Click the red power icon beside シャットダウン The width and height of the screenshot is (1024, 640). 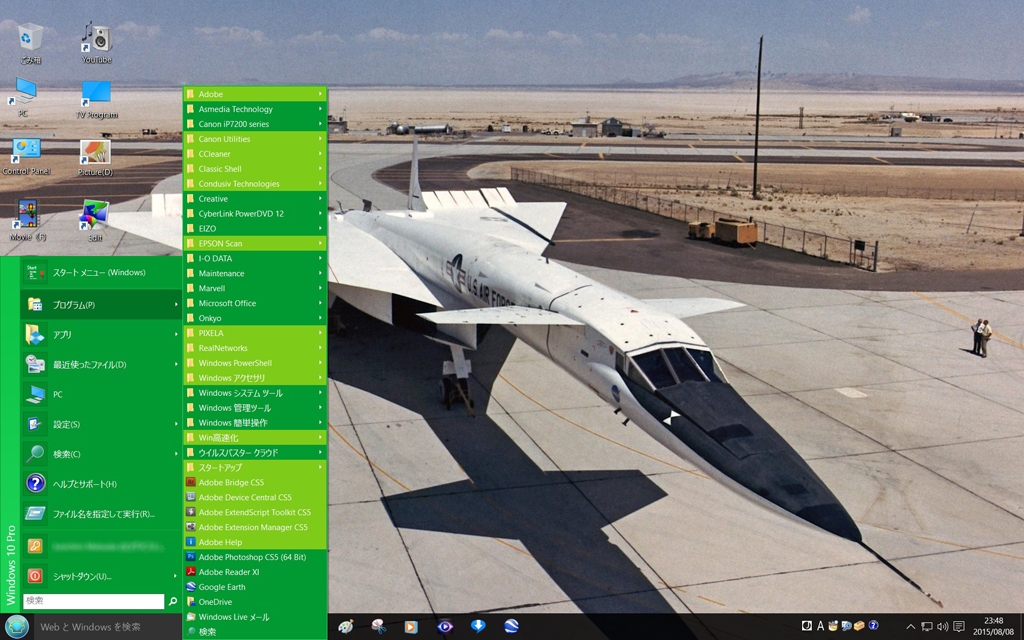click(35, 576)
